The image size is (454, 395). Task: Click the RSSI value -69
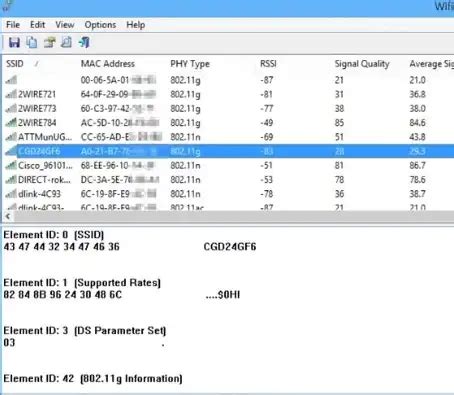(267, 137)
